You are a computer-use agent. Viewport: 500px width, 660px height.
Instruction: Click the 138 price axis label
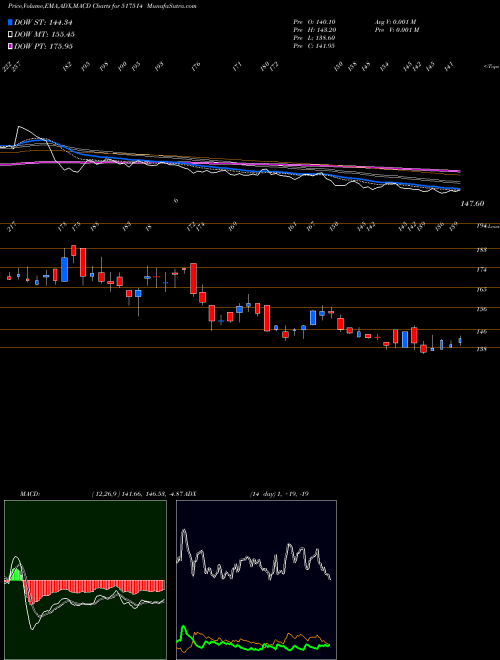pyautogui.click(x=481, y=349)
